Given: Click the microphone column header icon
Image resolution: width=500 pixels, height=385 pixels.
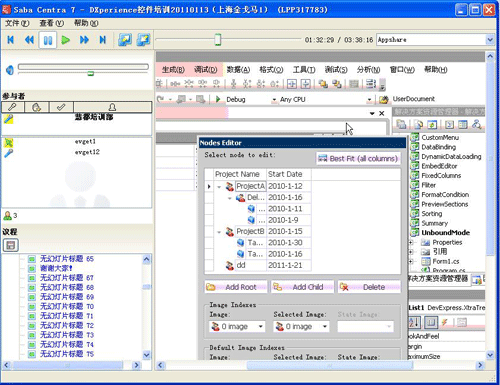Looking at the screenshot, I should 13,107.
